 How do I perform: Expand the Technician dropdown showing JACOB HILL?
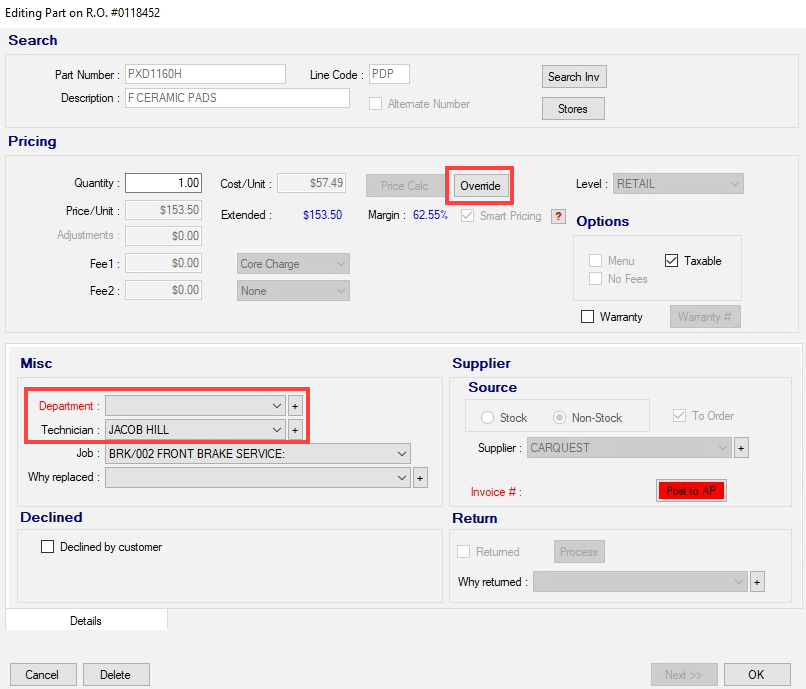(x=195, y=430)
